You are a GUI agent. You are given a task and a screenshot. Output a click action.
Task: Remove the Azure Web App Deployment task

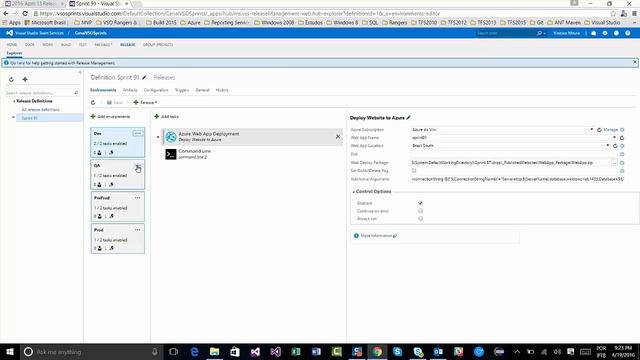pyautogui.click(x=338, y=137)
